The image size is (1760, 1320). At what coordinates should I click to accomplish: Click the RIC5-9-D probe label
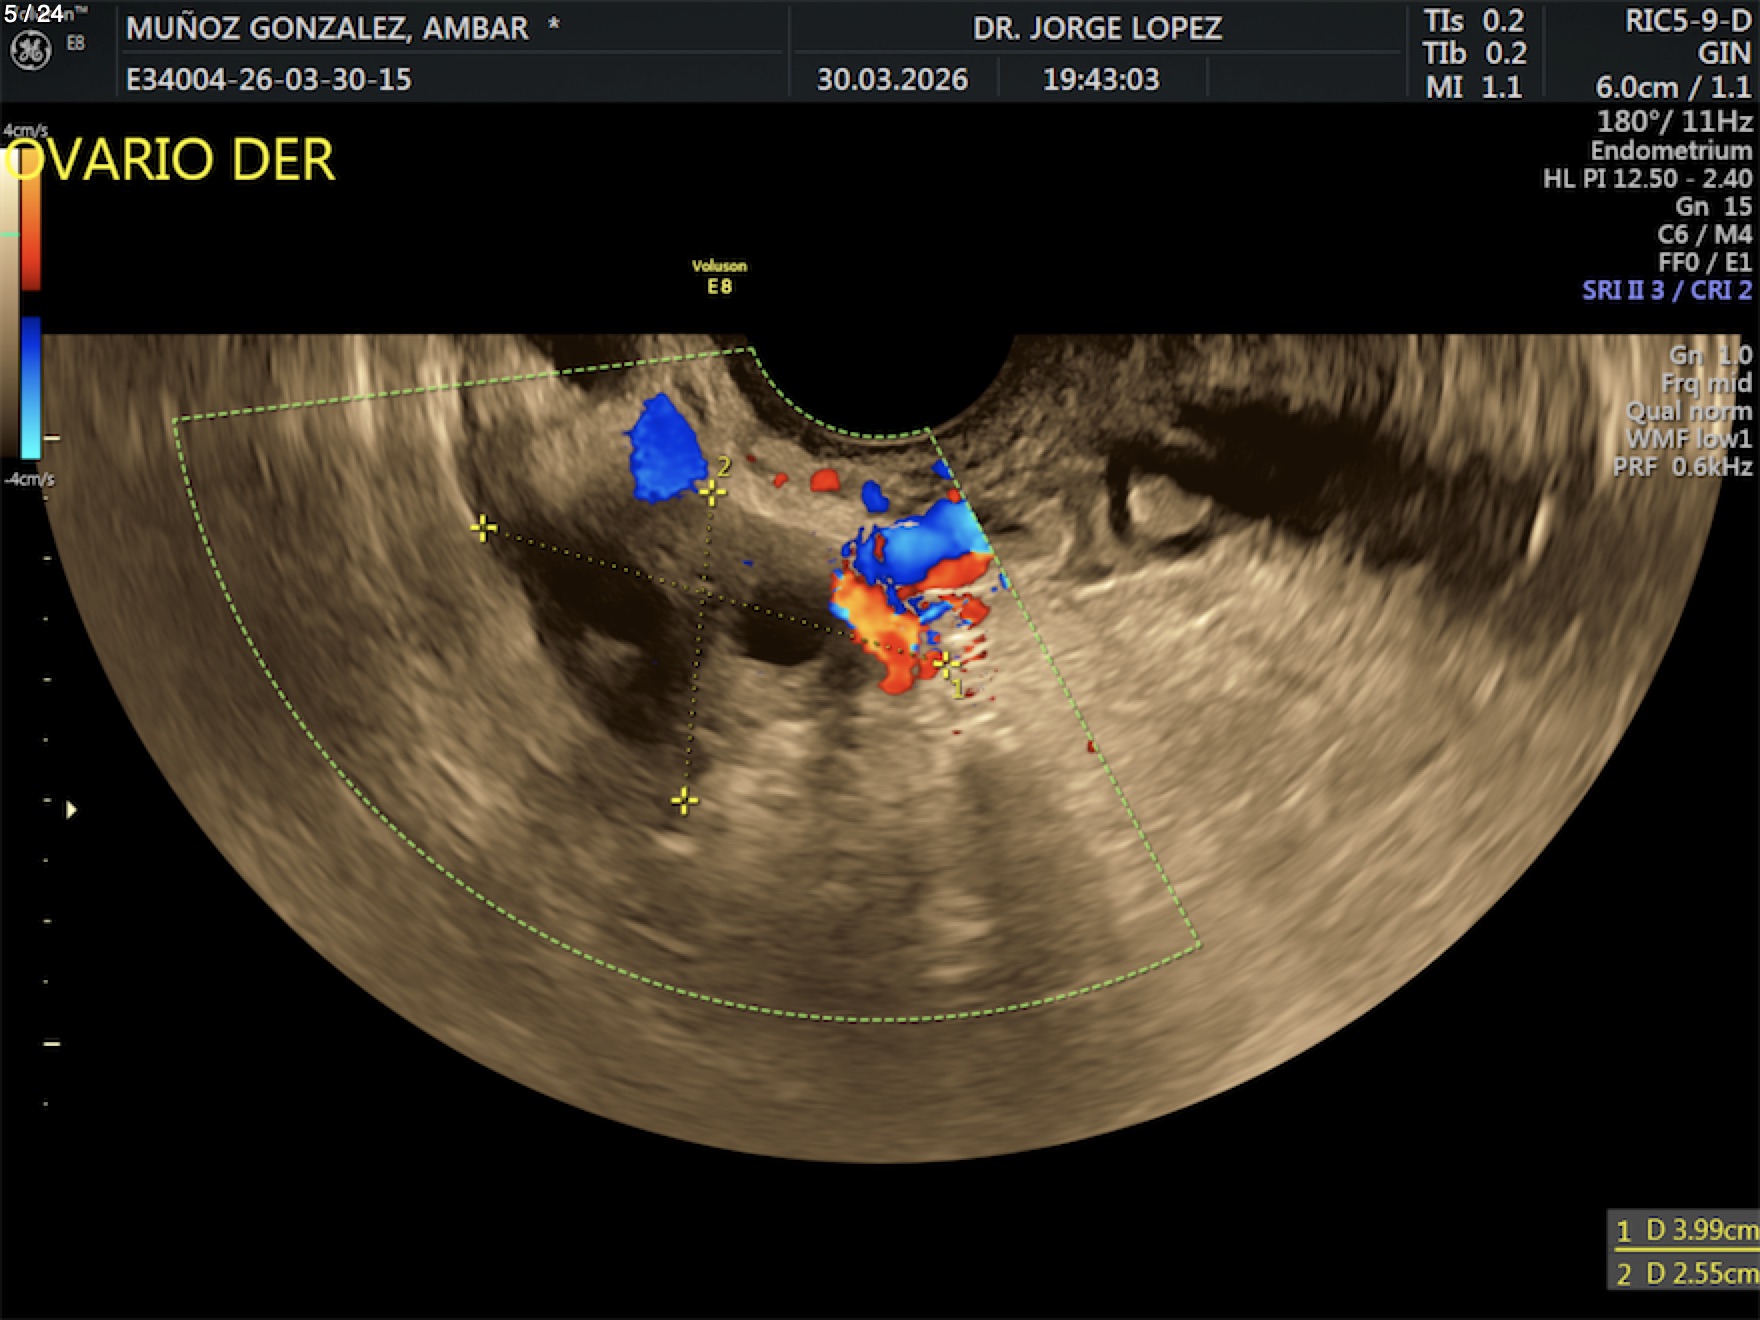(x=1687, y=21)
